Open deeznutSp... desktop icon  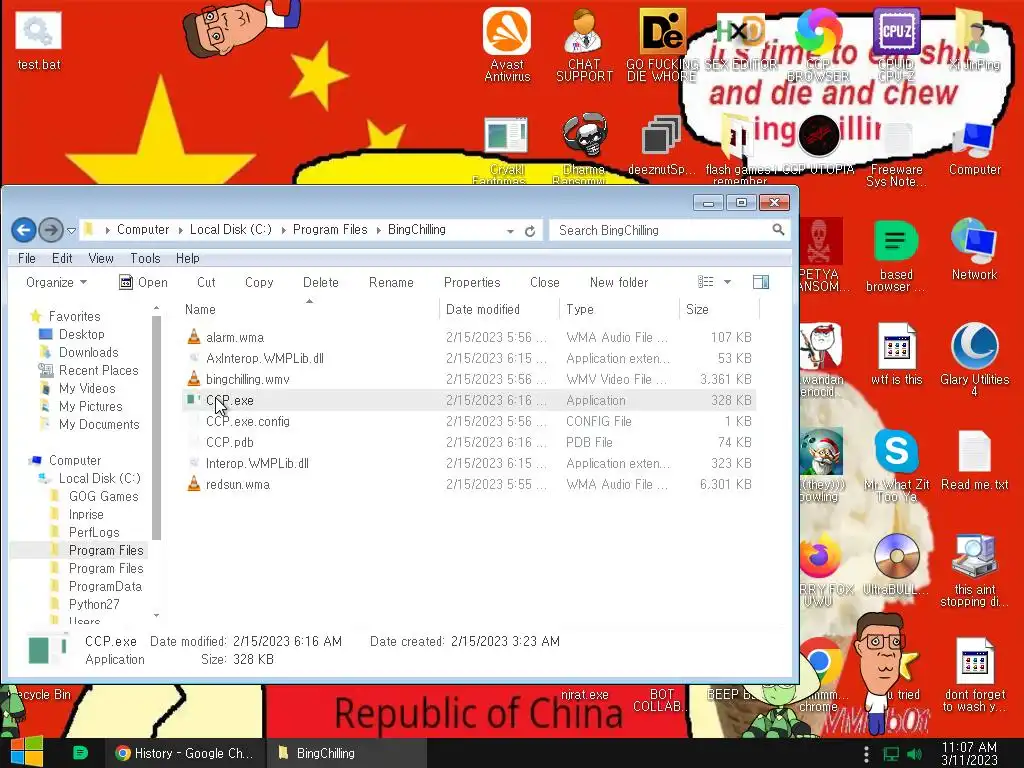[x=660, y=146]
